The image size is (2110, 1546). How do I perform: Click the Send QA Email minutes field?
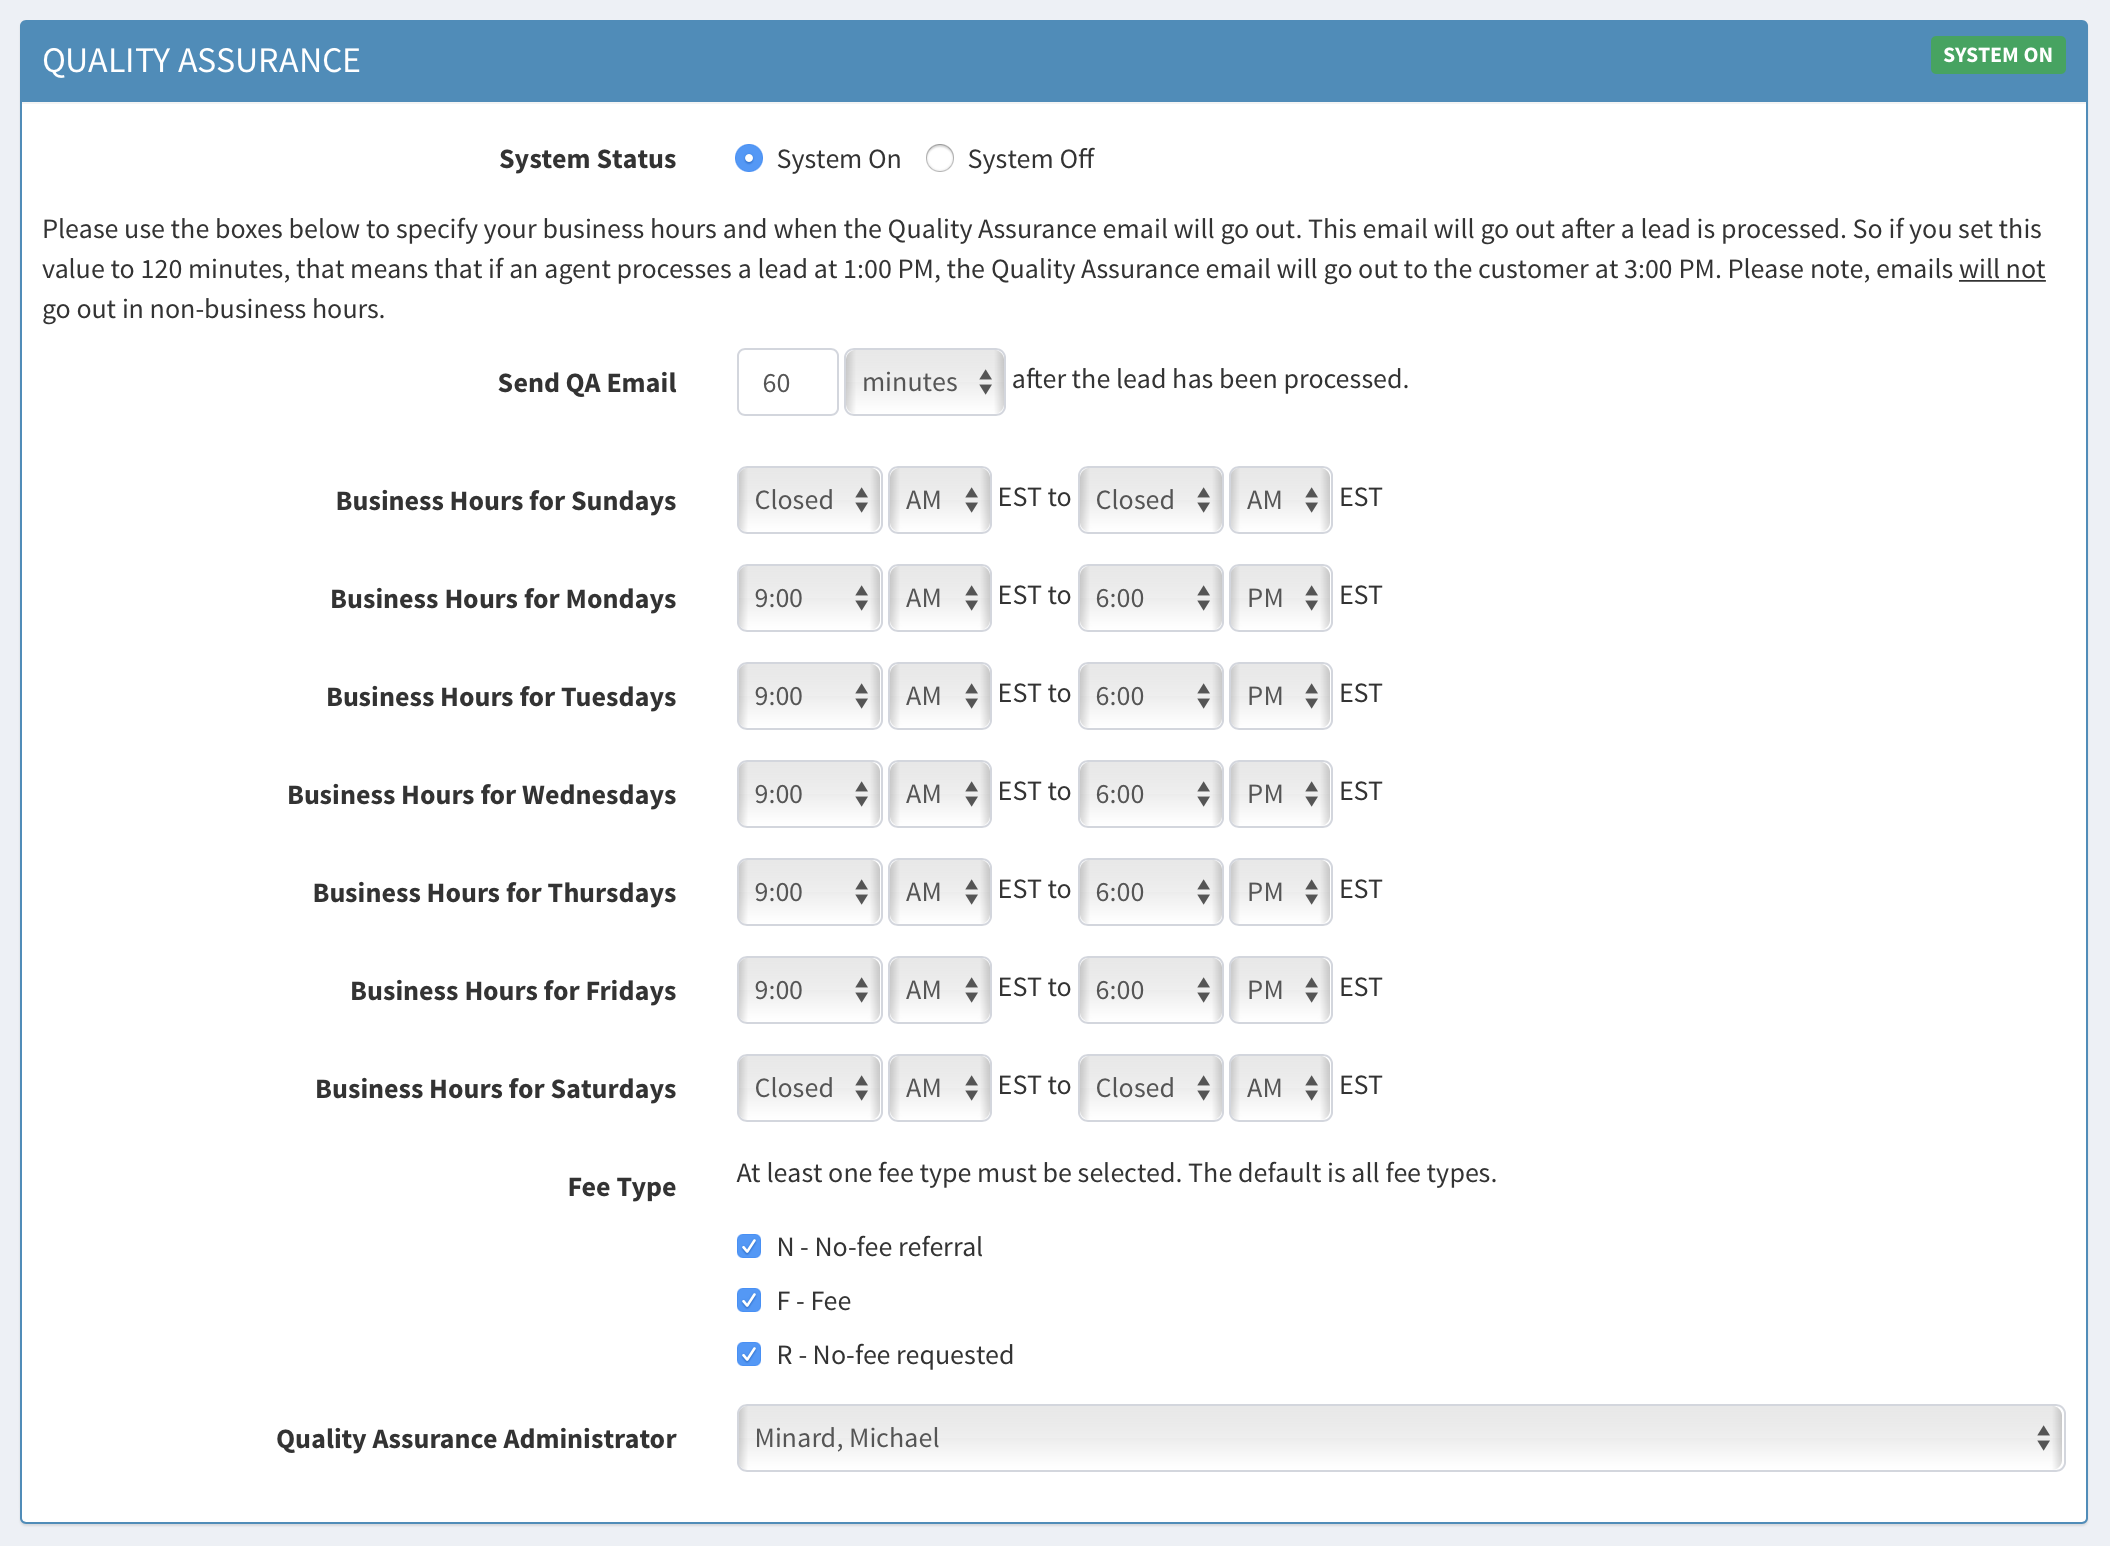[x=787, y=381]
